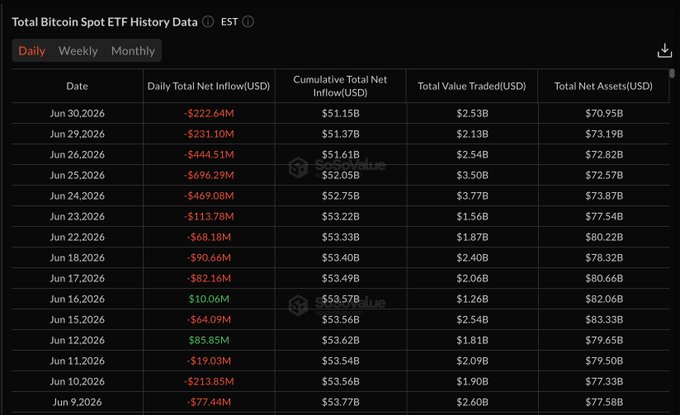Click the $2.60B value traded cell
This screenshot has width=680, height=415.
472,402
